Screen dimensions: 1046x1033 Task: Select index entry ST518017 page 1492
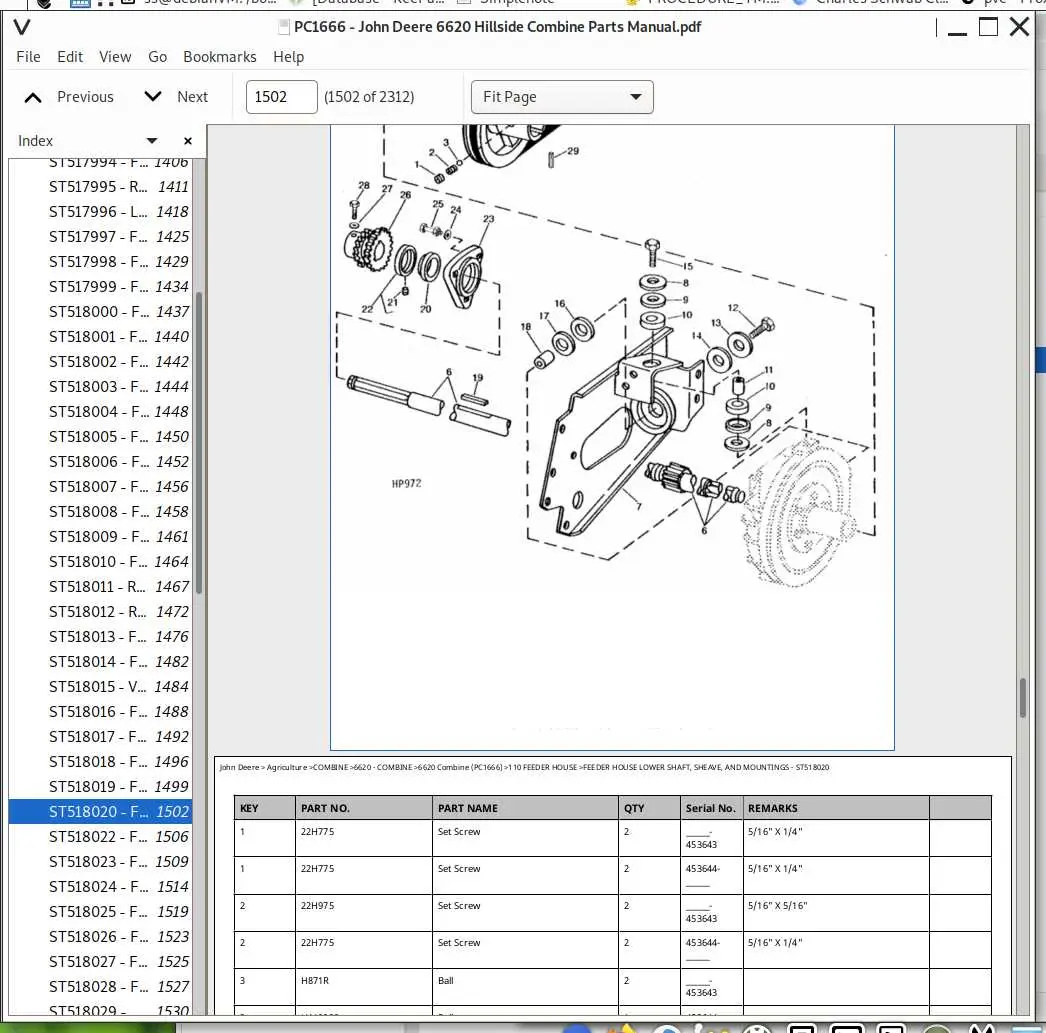pyautogui.click(x=100, y=737)
